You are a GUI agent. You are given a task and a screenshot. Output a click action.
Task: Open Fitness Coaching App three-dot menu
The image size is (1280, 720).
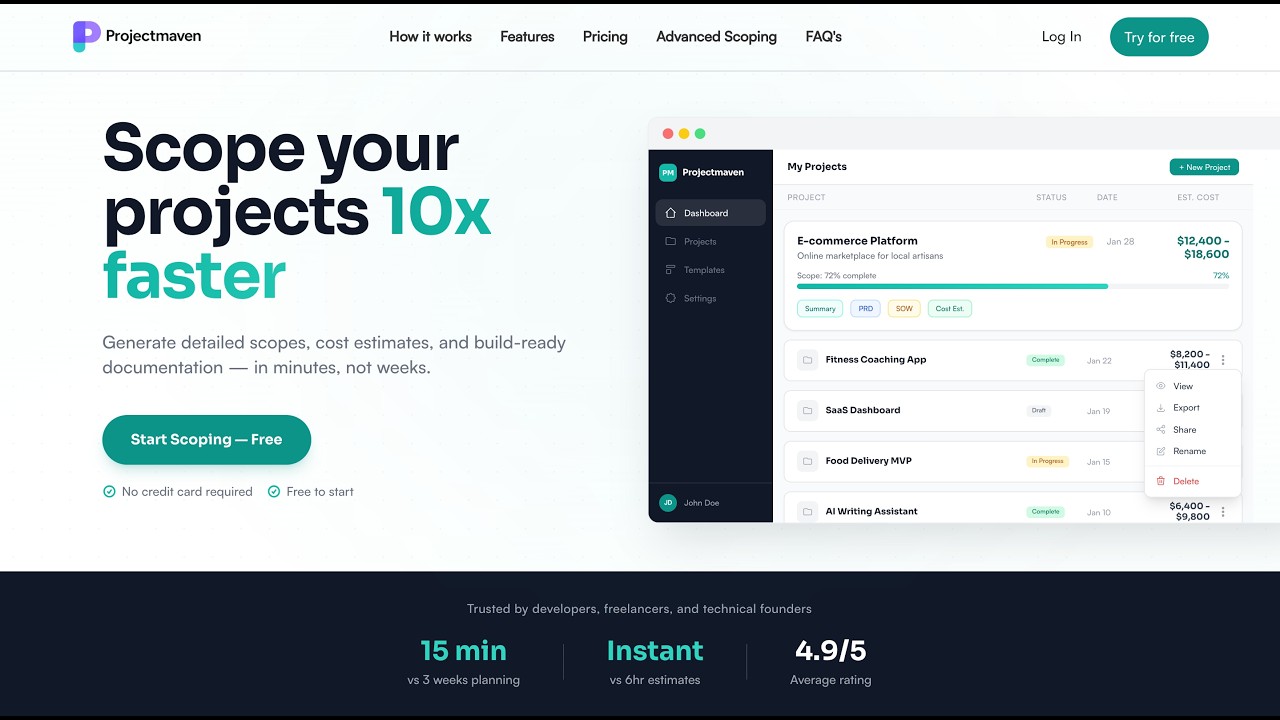(x=1223, y=360)
